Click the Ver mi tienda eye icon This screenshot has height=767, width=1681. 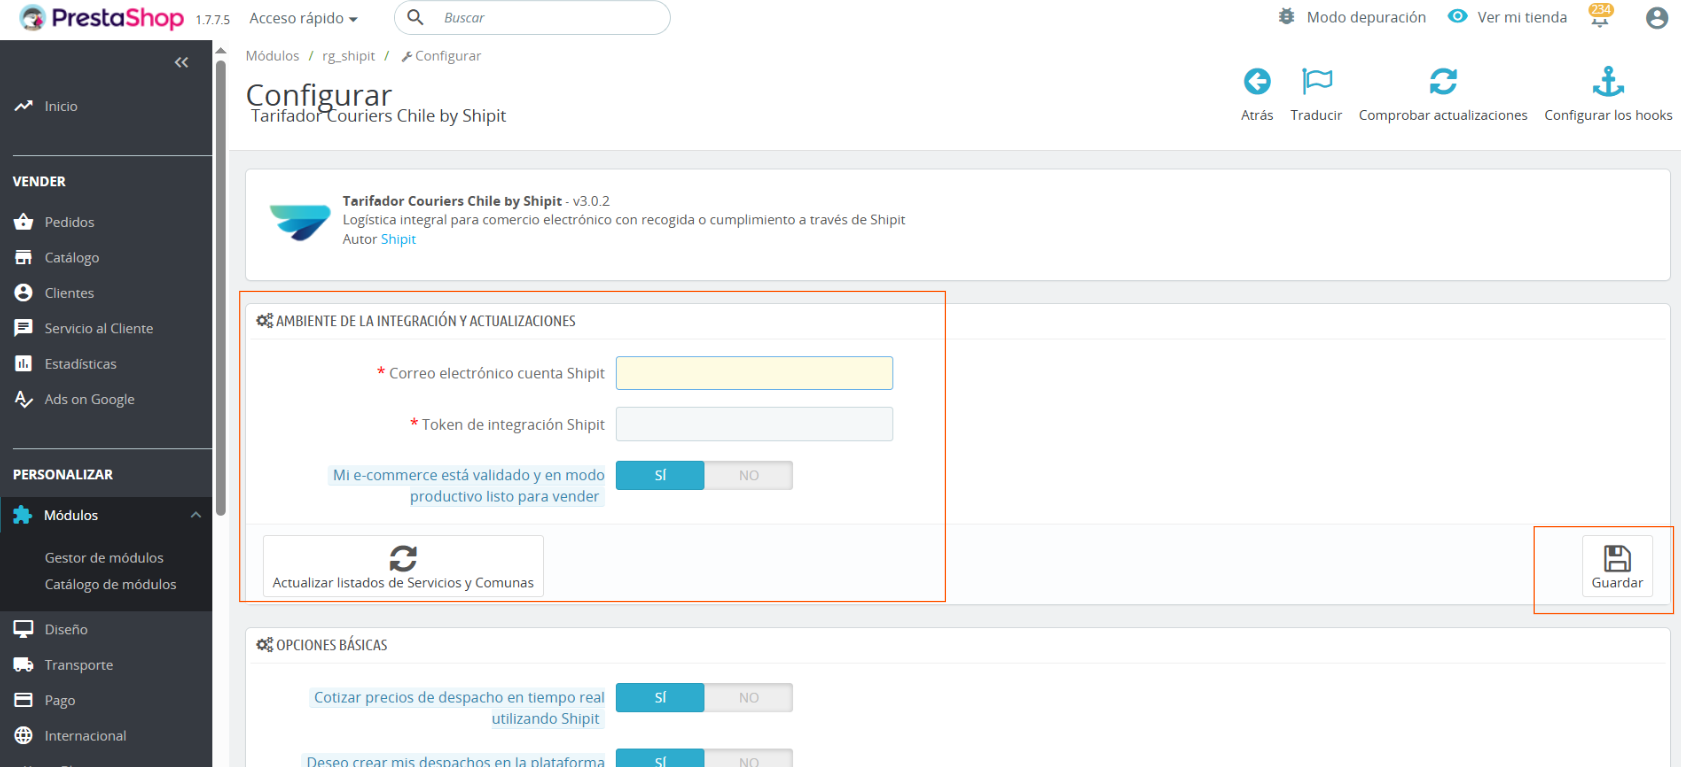(1458, 16)
